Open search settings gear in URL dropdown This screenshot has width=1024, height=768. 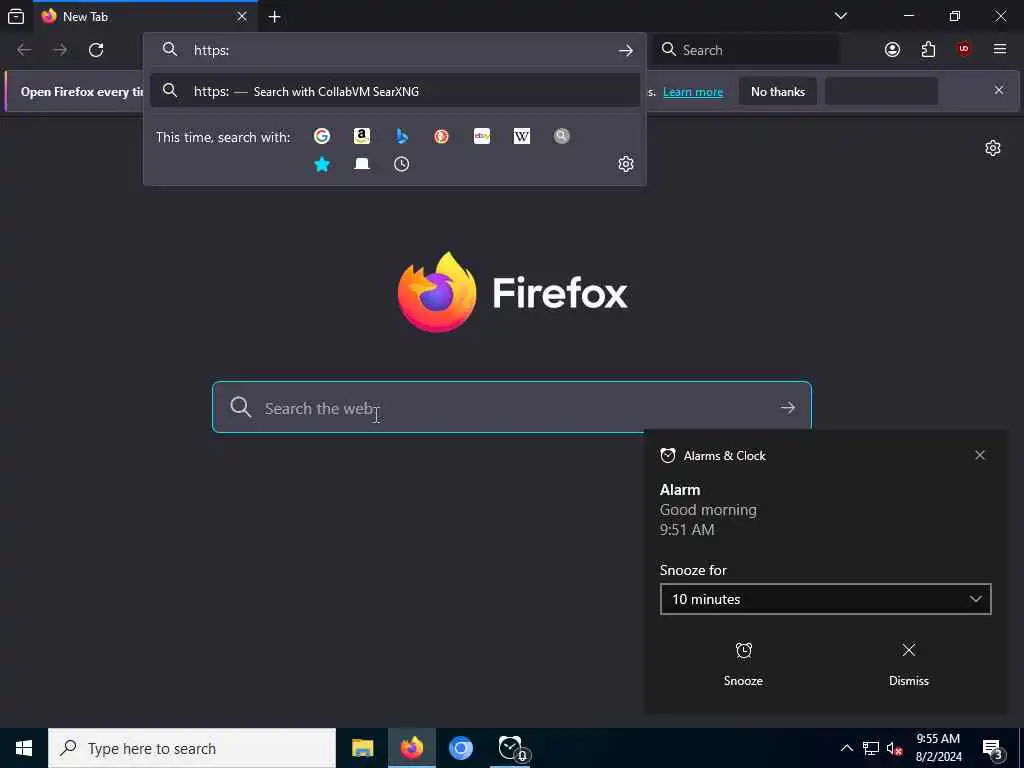pos(626,164)
